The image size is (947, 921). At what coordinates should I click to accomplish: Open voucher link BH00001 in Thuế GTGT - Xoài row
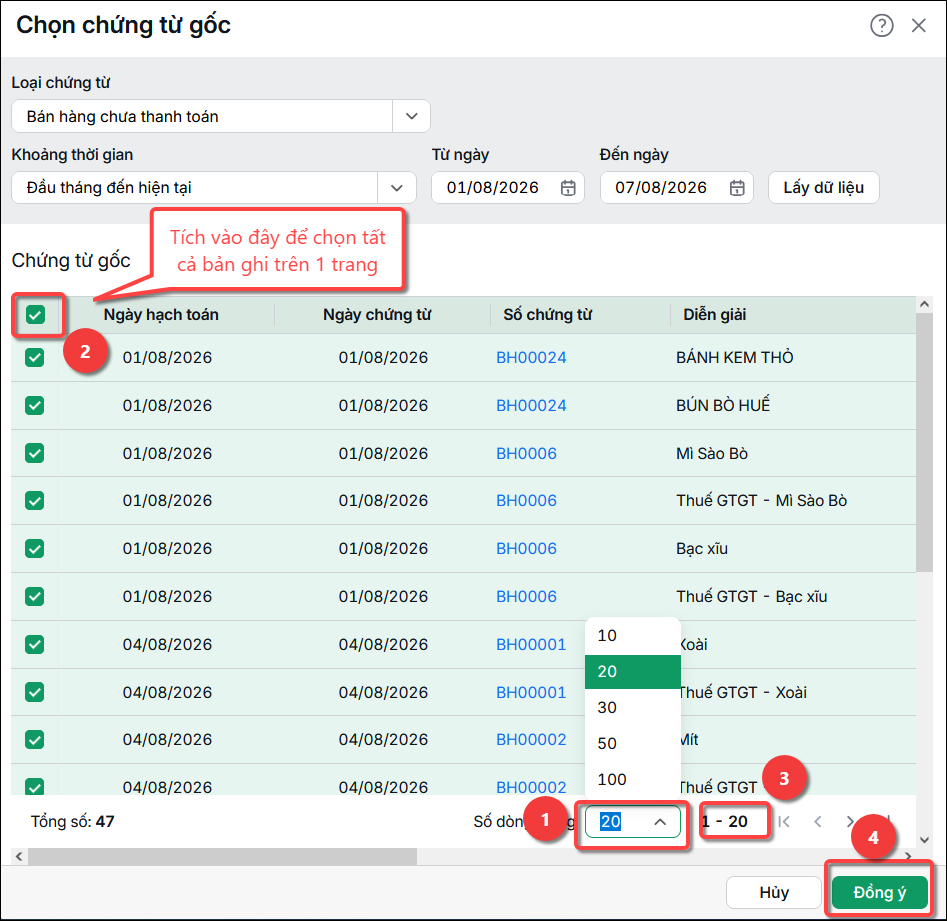point(531,692)
